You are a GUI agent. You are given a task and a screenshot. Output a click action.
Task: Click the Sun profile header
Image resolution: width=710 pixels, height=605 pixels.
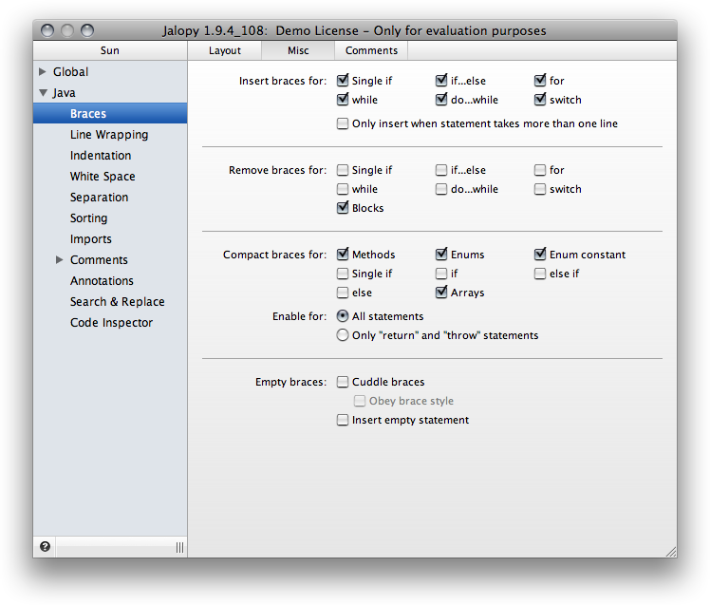[x=110, y=50]
